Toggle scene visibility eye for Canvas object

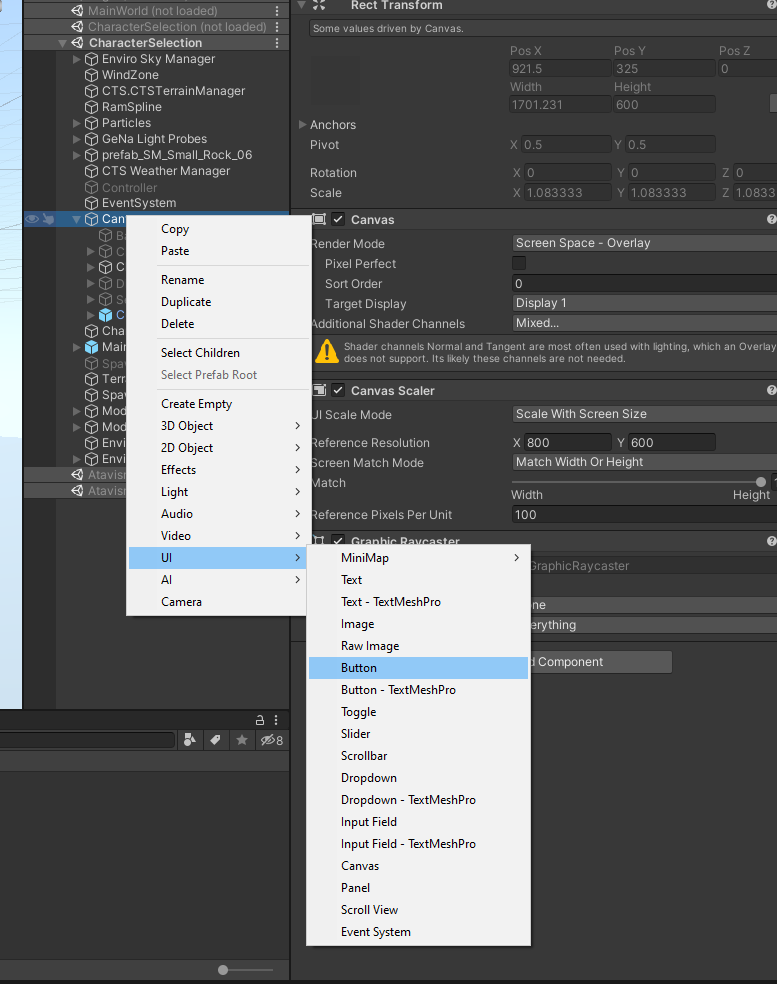pyautogui.click(x=32, y=219)
